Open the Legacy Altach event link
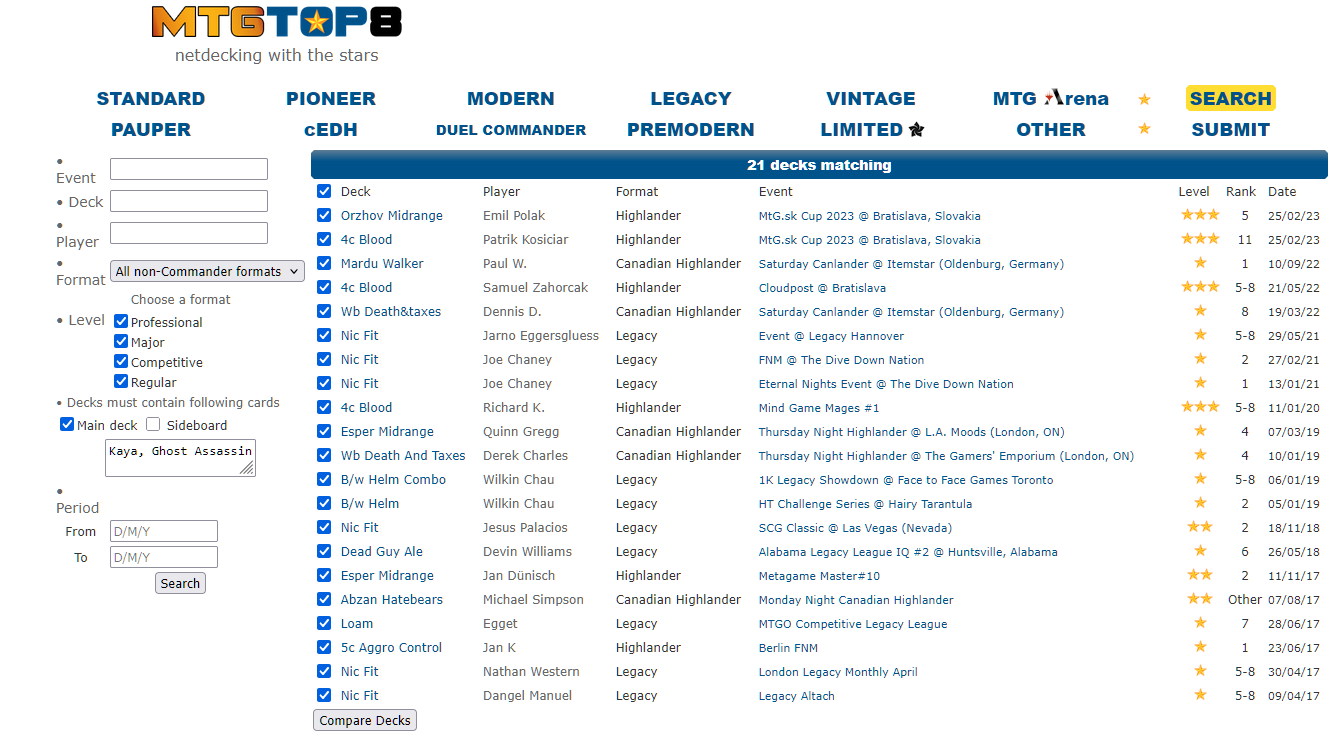 797,696
